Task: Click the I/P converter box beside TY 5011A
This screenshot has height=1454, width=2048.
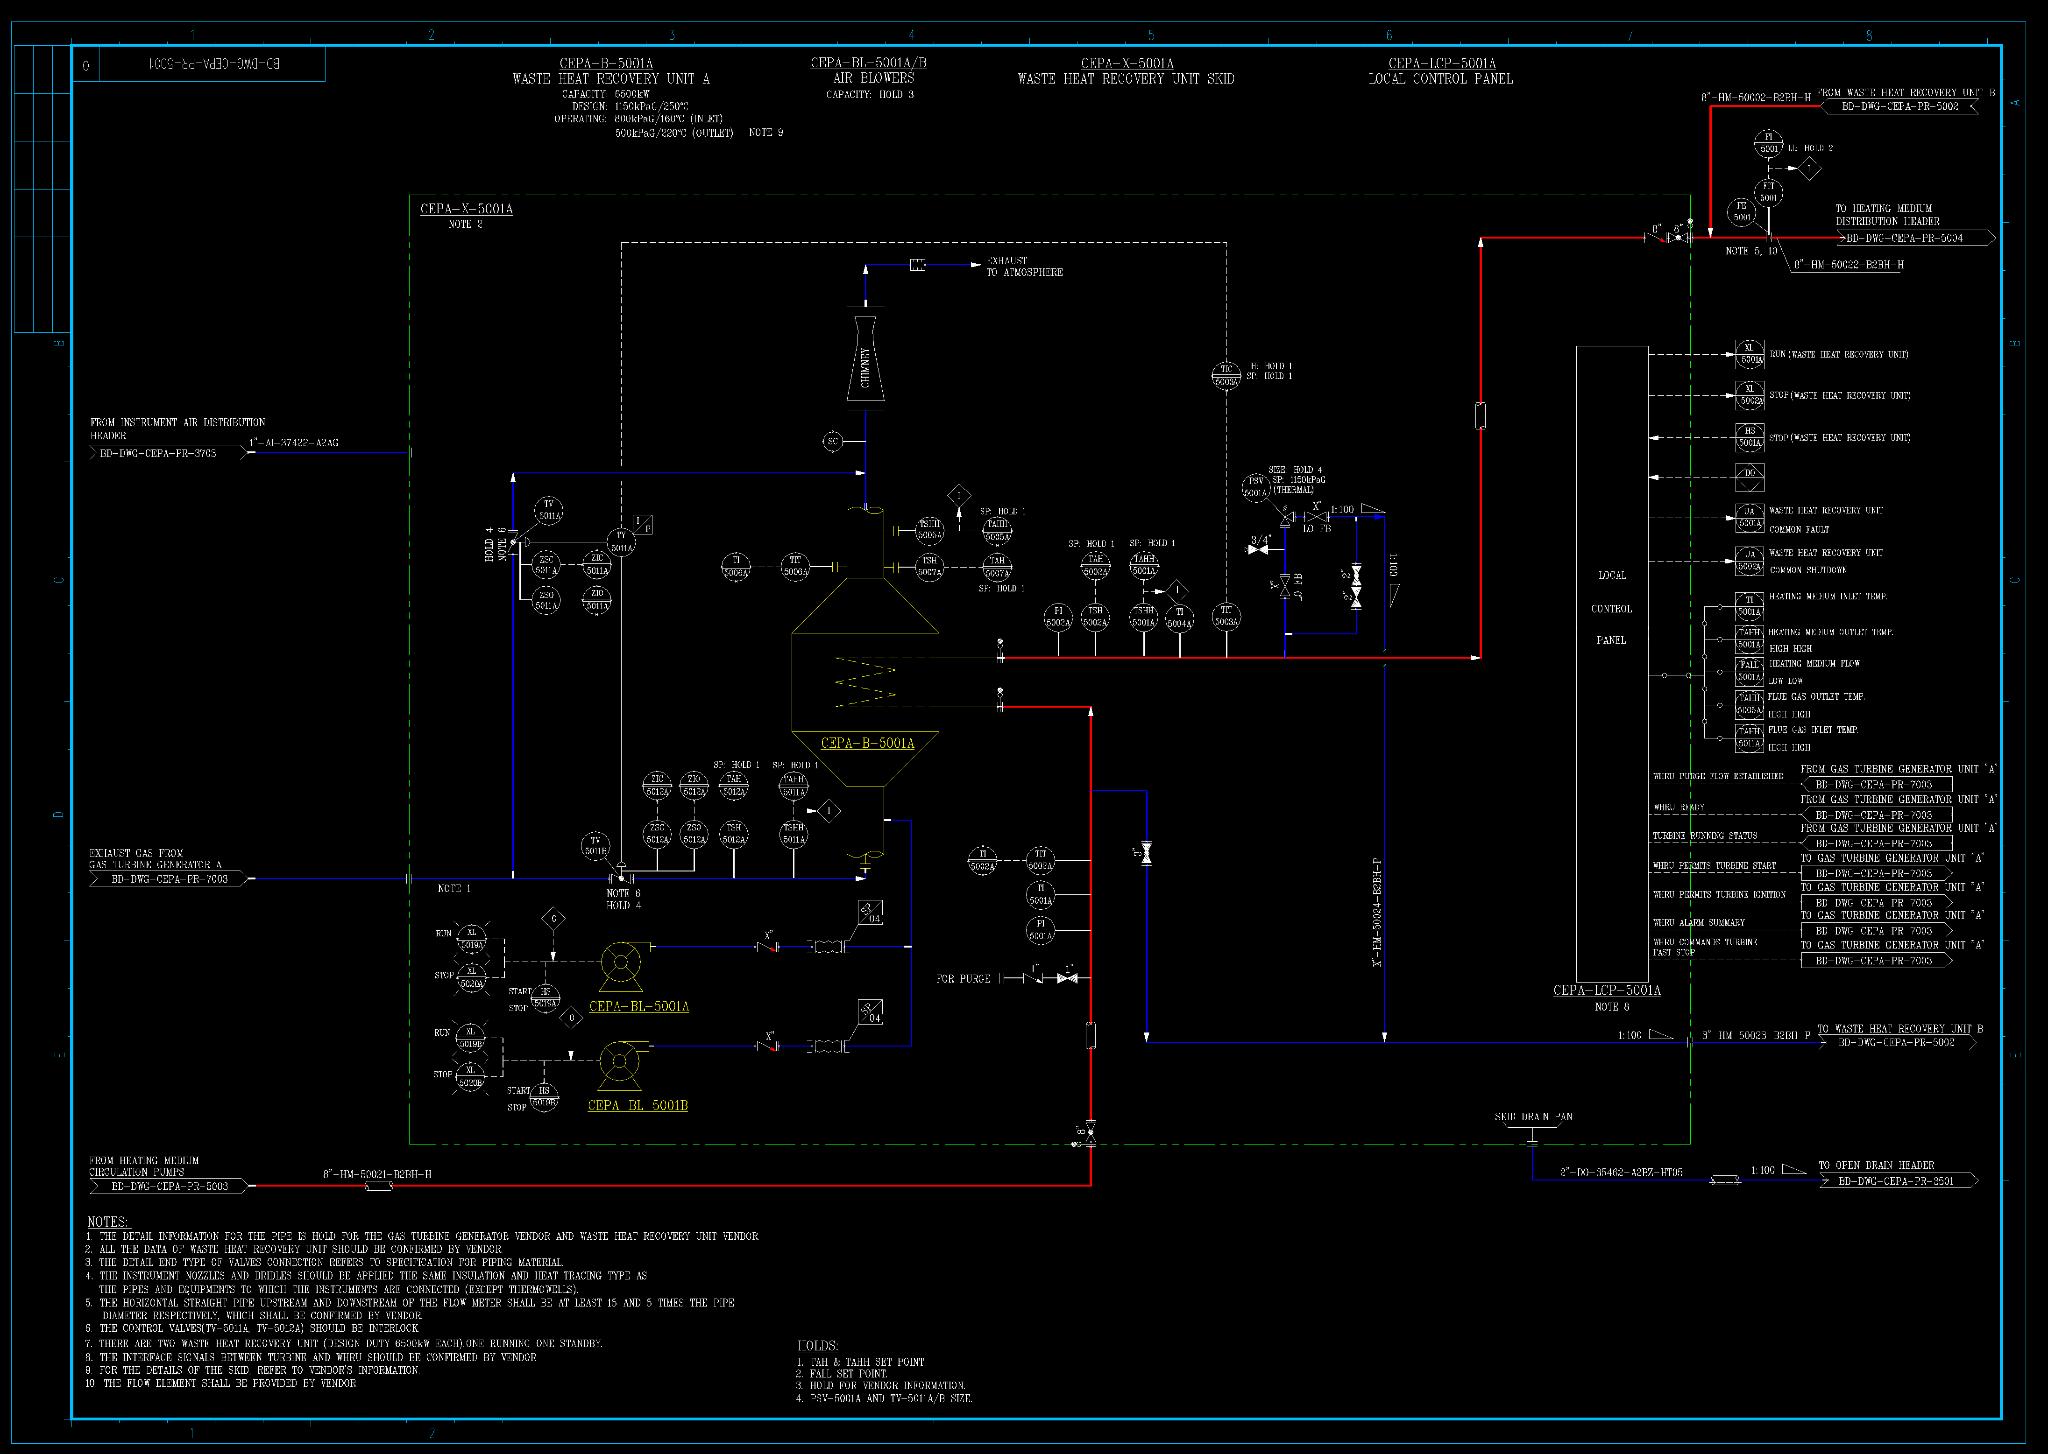Action: pyautogui.click(x=644, y=524)
